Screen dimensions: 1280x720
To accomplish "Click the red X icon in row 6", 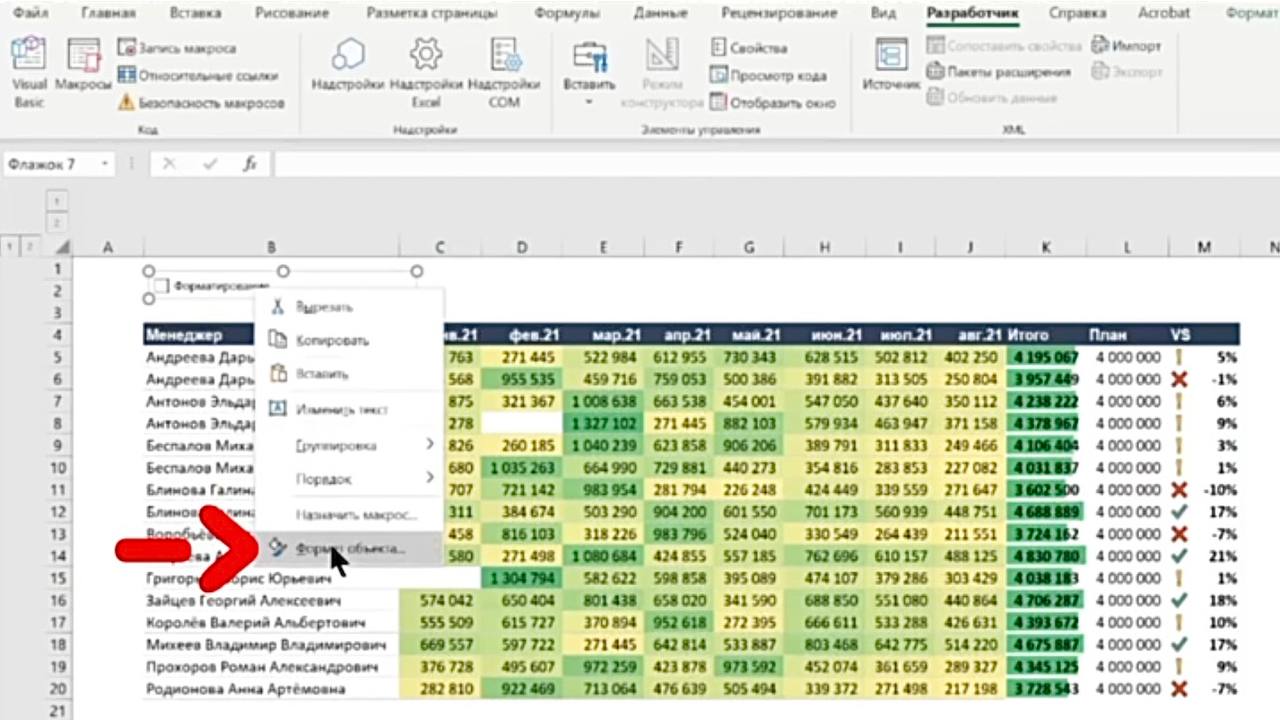I will click(1179, 379).
